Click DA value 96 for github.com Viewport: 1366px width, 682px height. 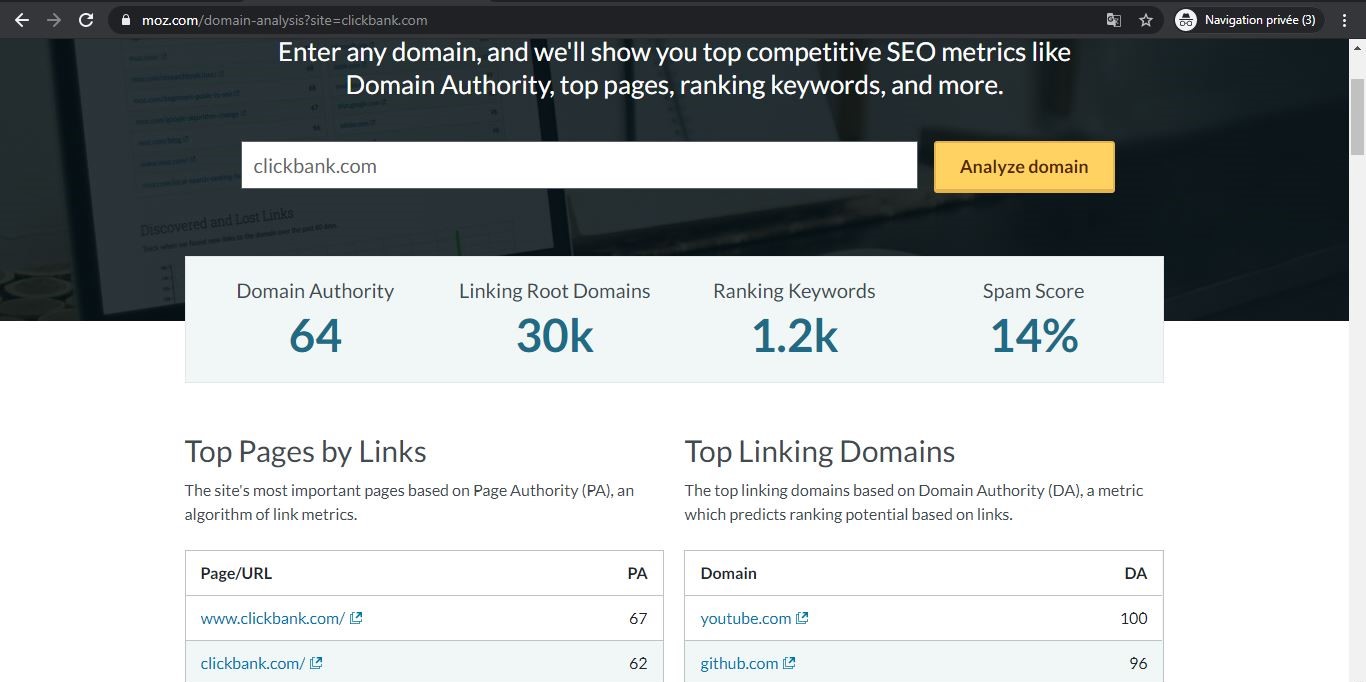point(1138,663)
